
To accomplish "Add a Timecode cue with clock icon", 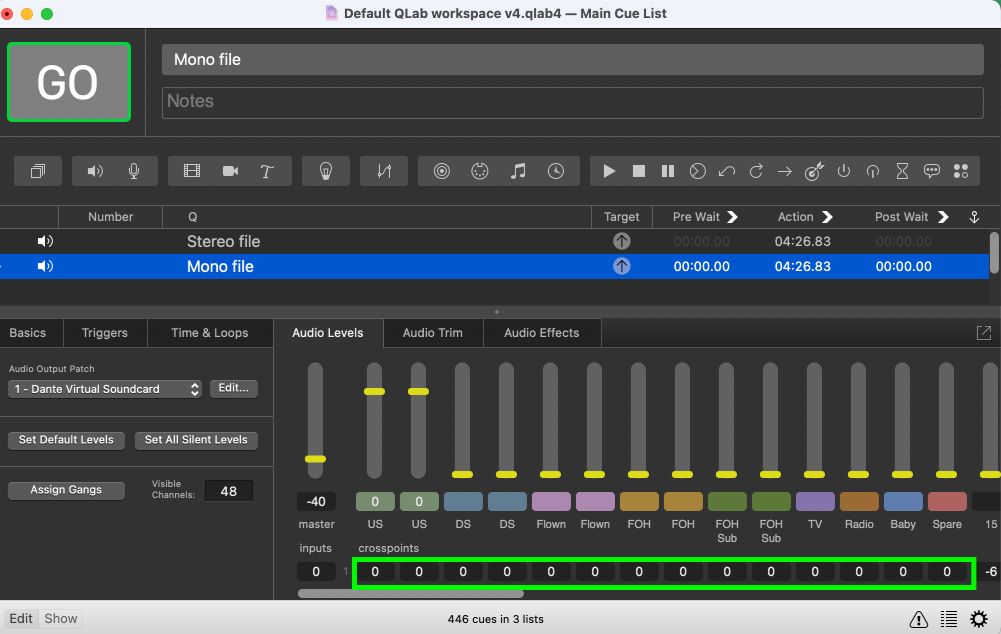I will [556, 171].
